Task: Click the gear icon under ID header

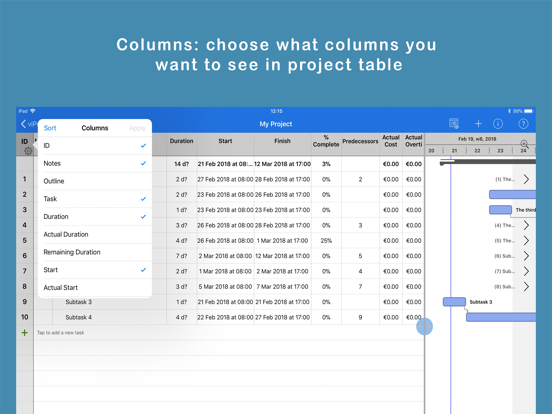Action: [x=28, y=151]
